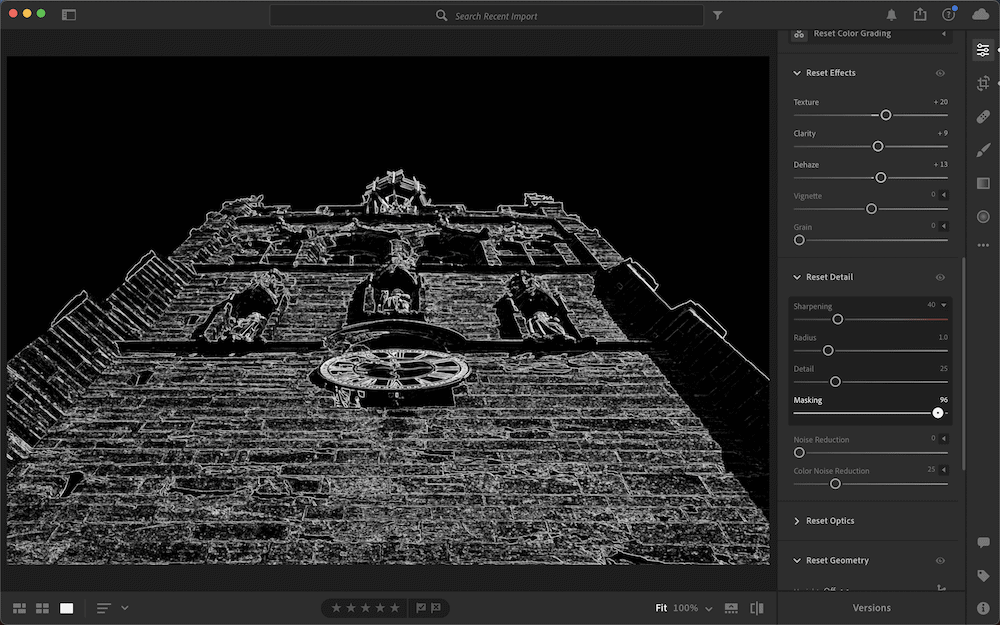Switch to photo grid view
This screenshot has width=1000, height=625.
click(x=19, y=608)
